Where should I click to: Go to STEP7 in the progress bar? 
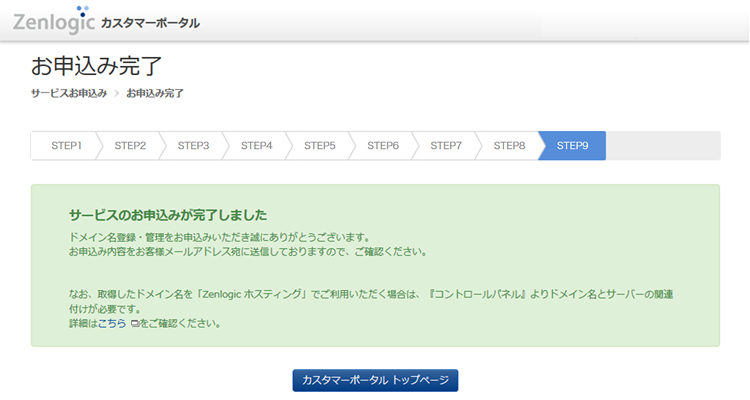point(446,146)
